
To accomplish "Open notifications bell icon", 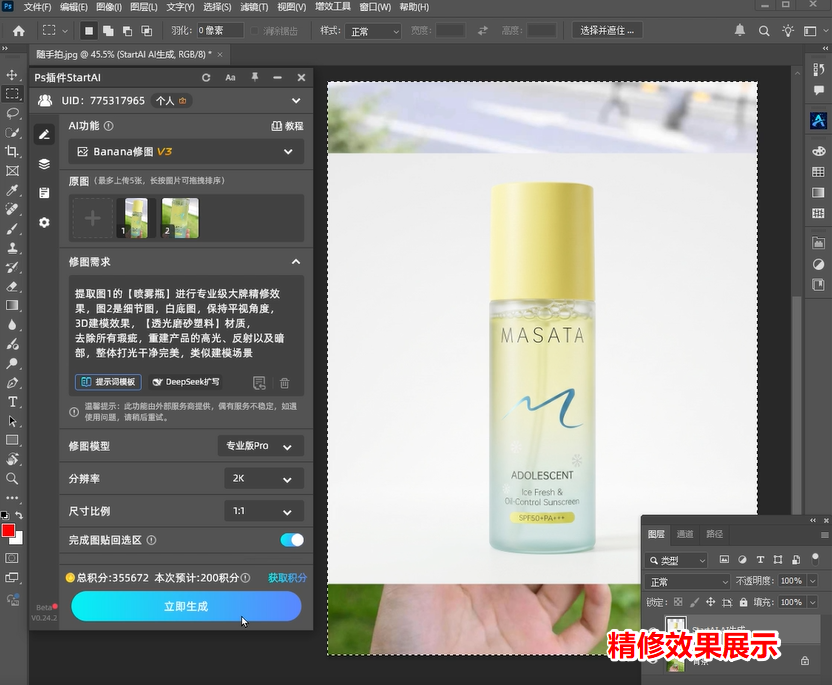I will 740,30.
